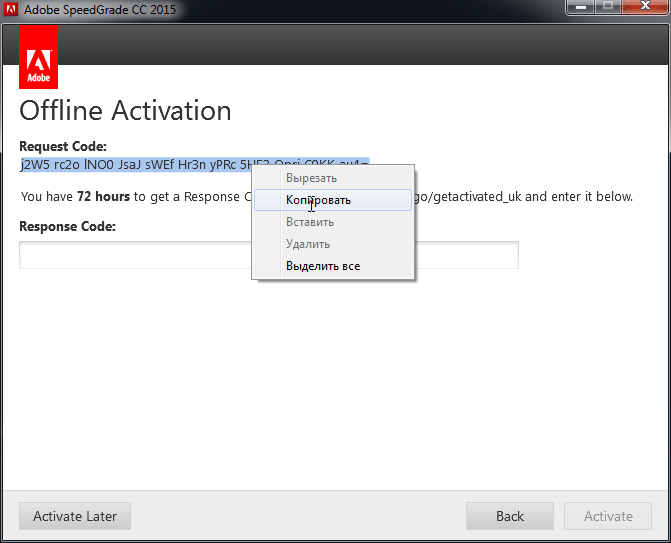Click the Activate button
Viewport: 671px width, 543px height.
point(608,516)
